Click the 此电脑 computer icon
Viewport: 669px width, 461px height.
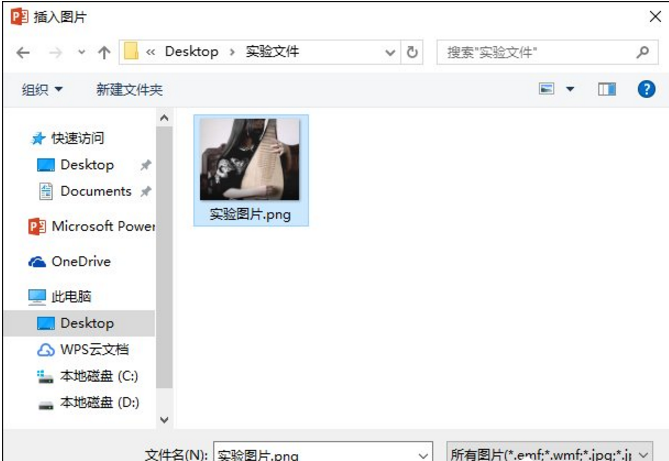point(37,297)
